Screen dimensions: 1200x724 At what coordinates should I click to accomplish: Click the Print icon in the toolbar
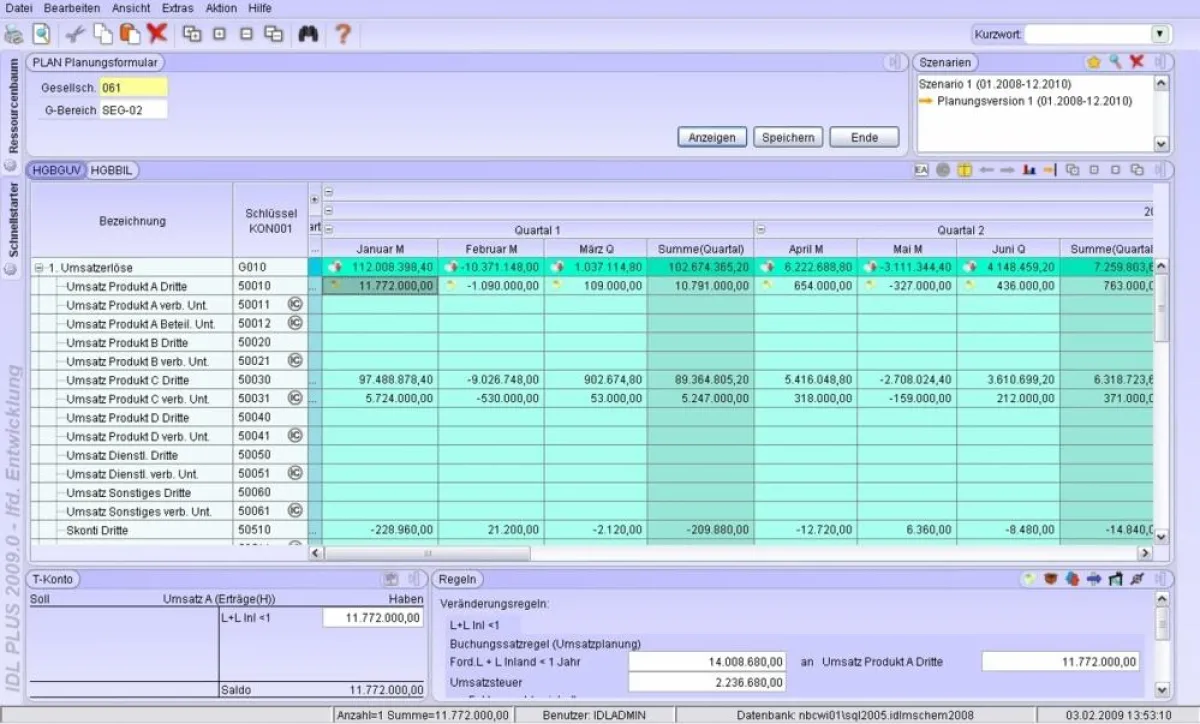click(13, 33)
